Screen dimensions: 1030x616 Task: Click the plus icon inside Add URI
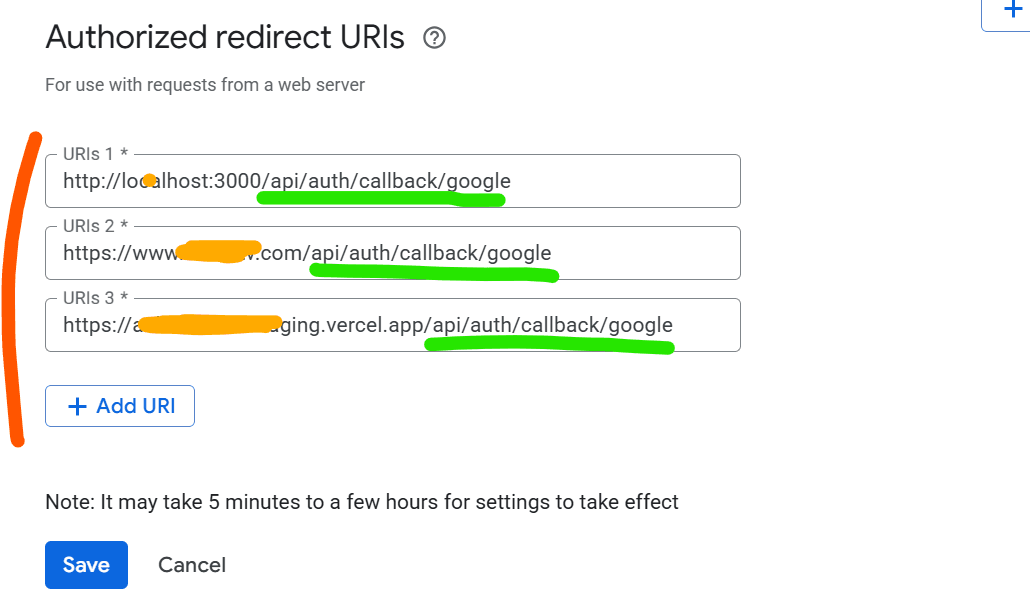click(x=76, y=406)
